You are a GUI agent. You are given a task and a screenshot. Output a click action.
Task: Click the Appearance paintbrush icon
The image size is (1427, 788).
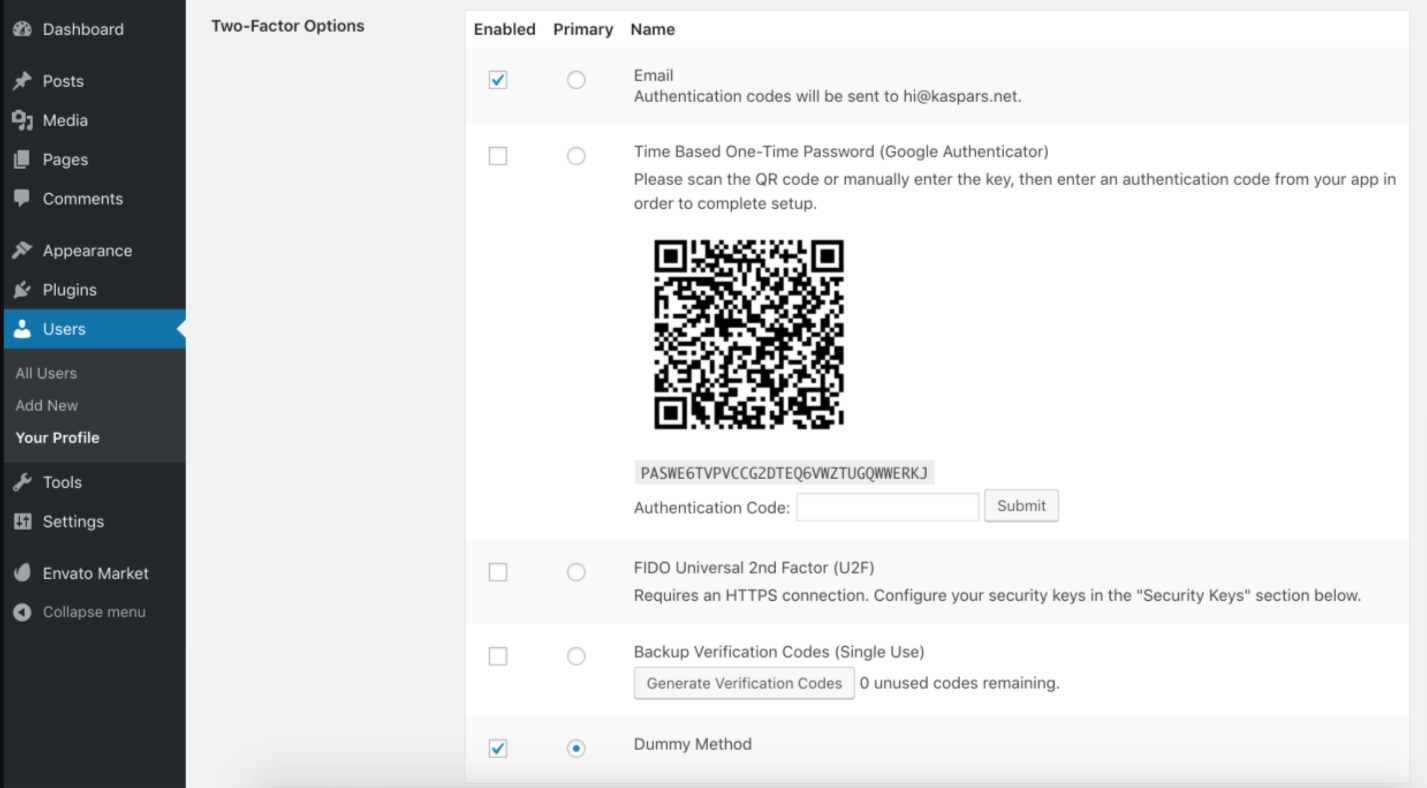(20, 250)
